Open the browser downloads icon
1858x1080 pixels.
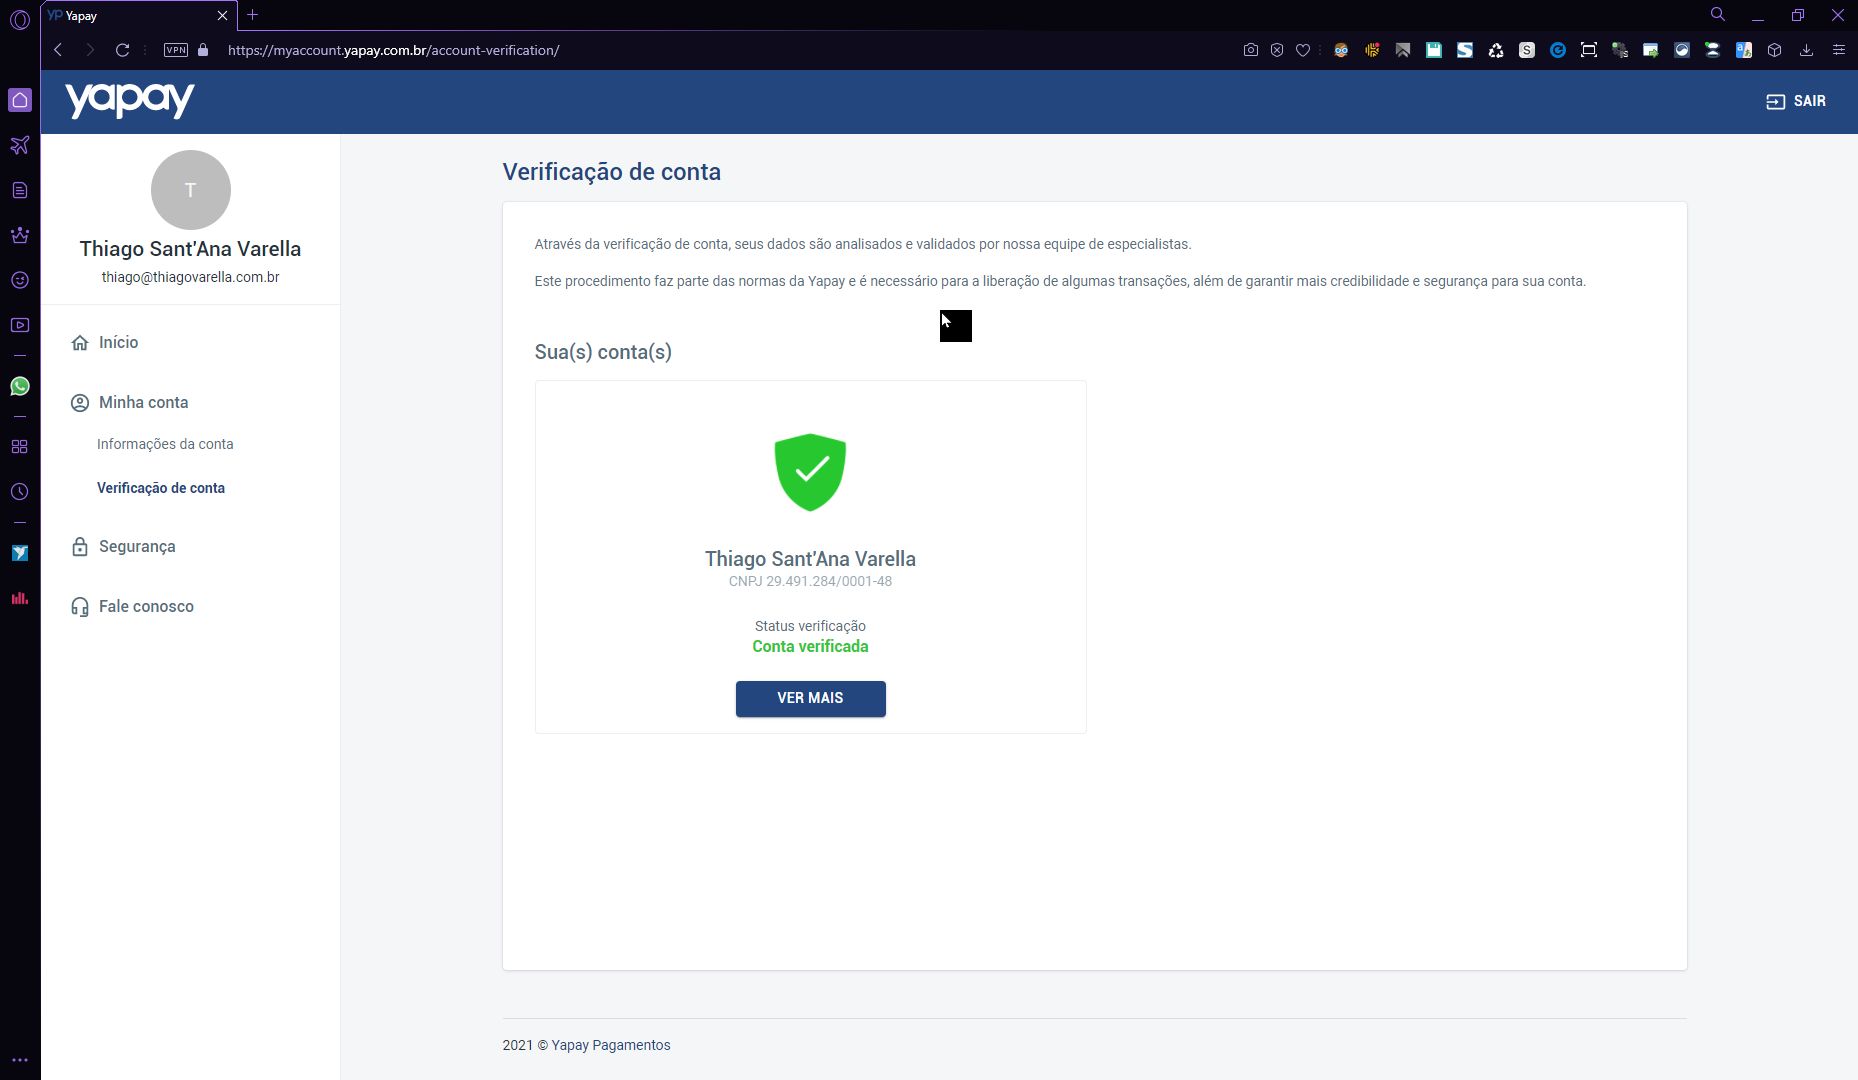click(1806, 50)
